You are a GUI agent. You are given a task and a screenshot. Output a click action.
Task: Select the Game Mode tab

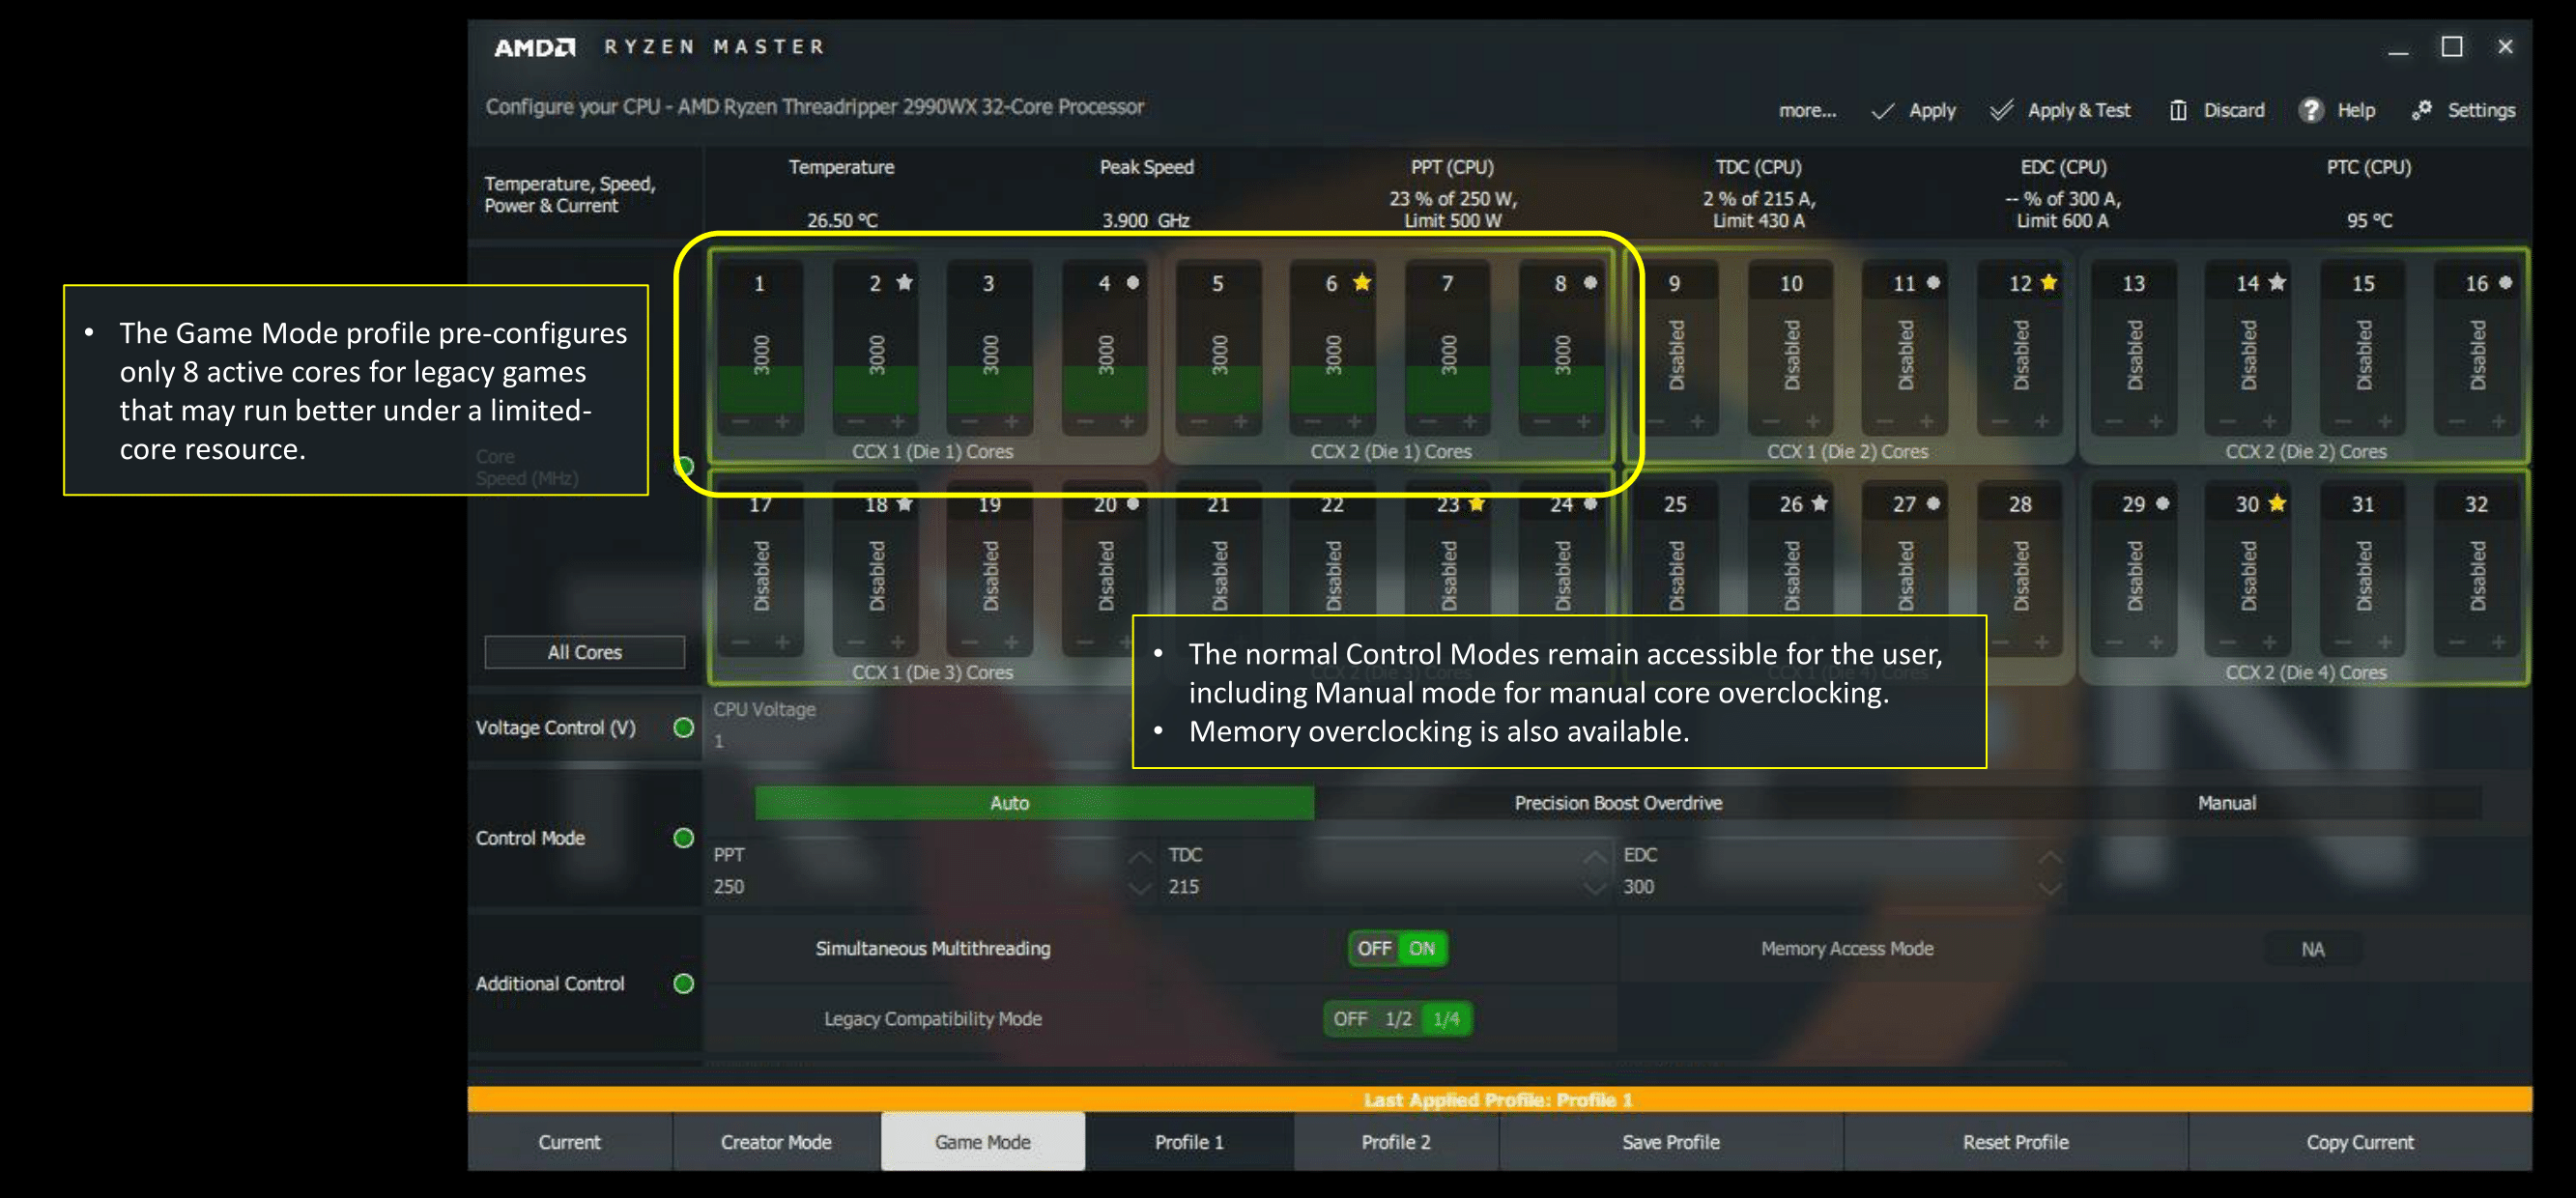tap(983, 1142)
